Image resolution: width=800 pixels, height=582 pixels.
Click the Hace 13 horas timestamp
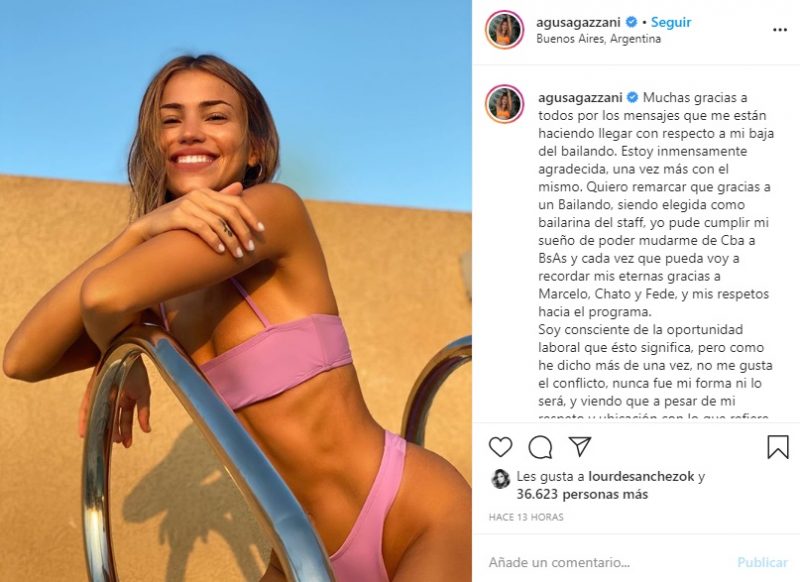point(526,517)
